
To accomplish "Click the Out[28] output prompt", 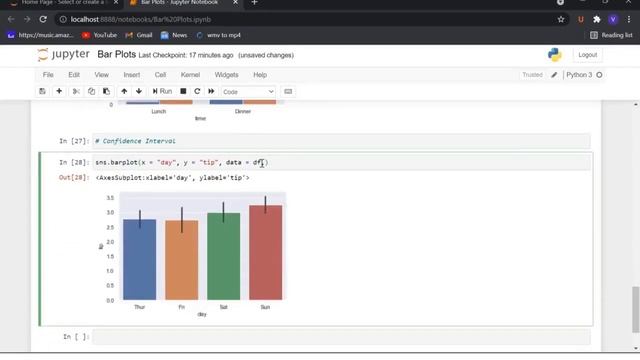I will [73, 178].
